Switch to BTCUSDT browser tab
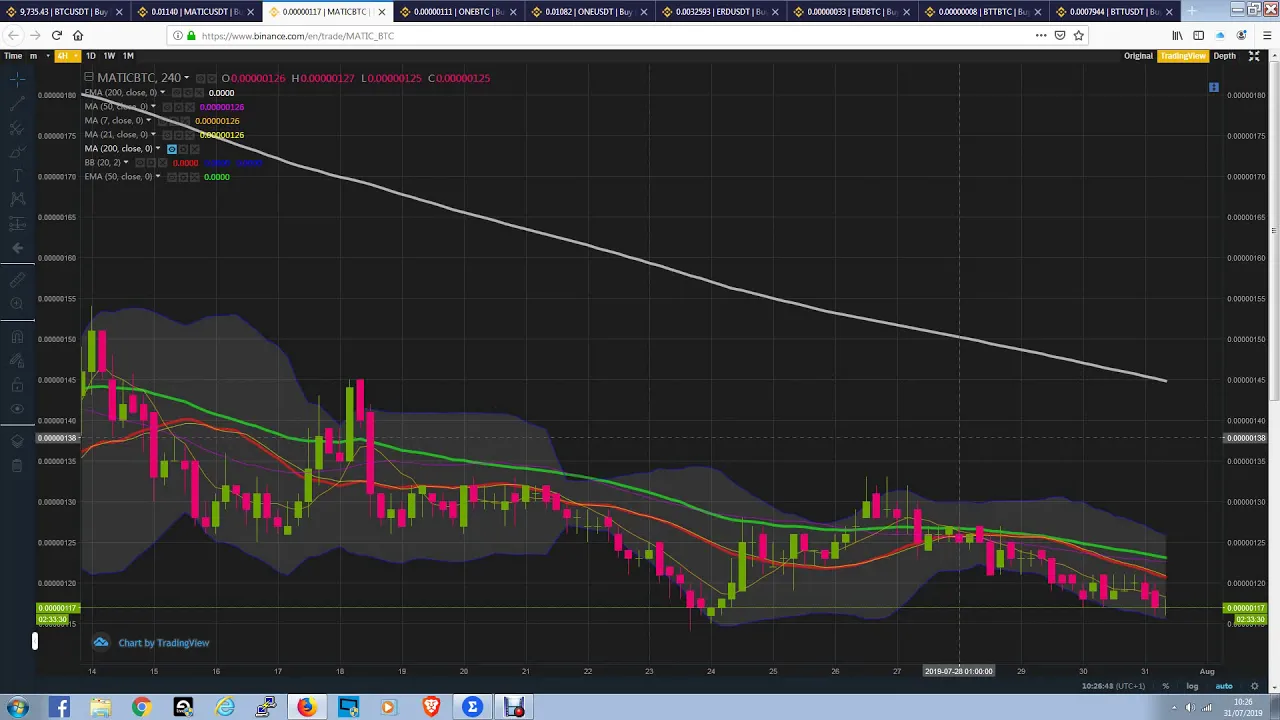 click(x=65, y=12)
